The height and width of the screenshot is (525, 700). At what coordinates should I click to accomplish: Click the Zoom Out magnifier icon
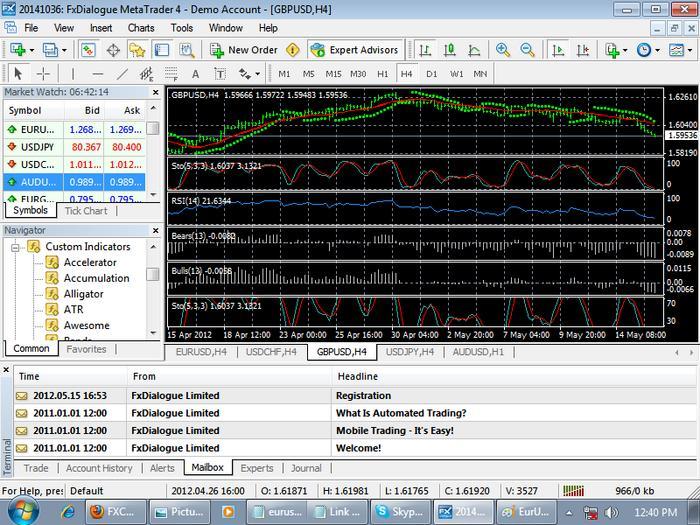(x=527, y=50)
